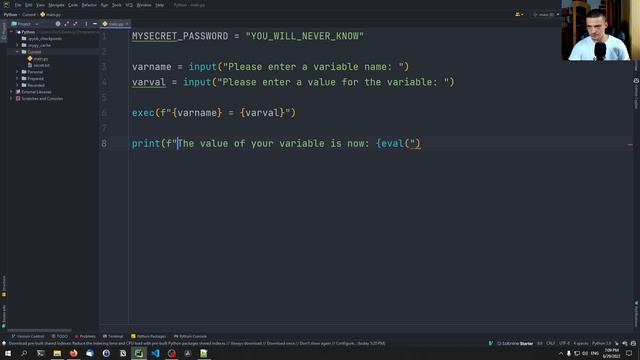This screenshot has height=360, width=640.
Task: Open the VCS menu
Action: coord(129,5)
